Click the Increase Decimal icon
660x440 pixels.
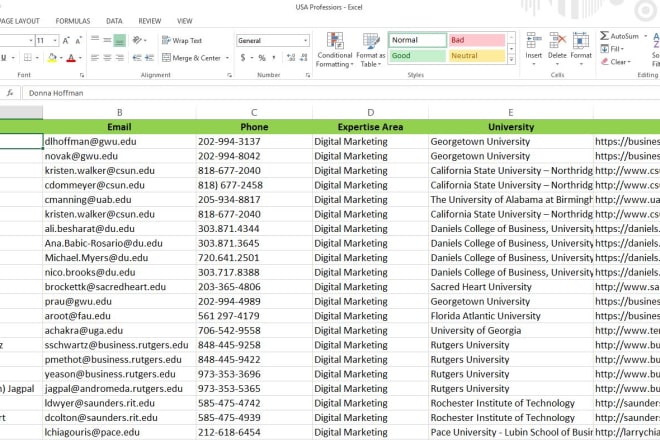pyautogui.click(x=291, y=58)
